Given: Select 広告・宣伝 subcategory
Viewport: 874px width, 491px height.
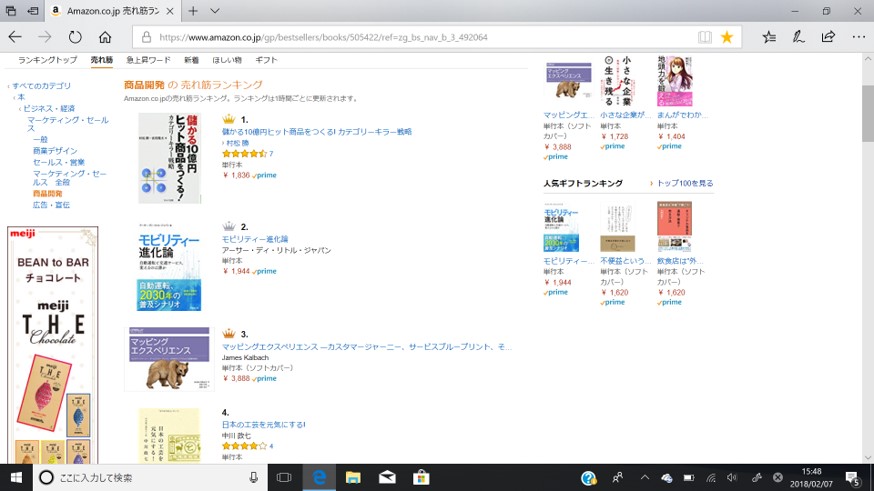Looking at the screenshot, I should [x=51, y=205].
